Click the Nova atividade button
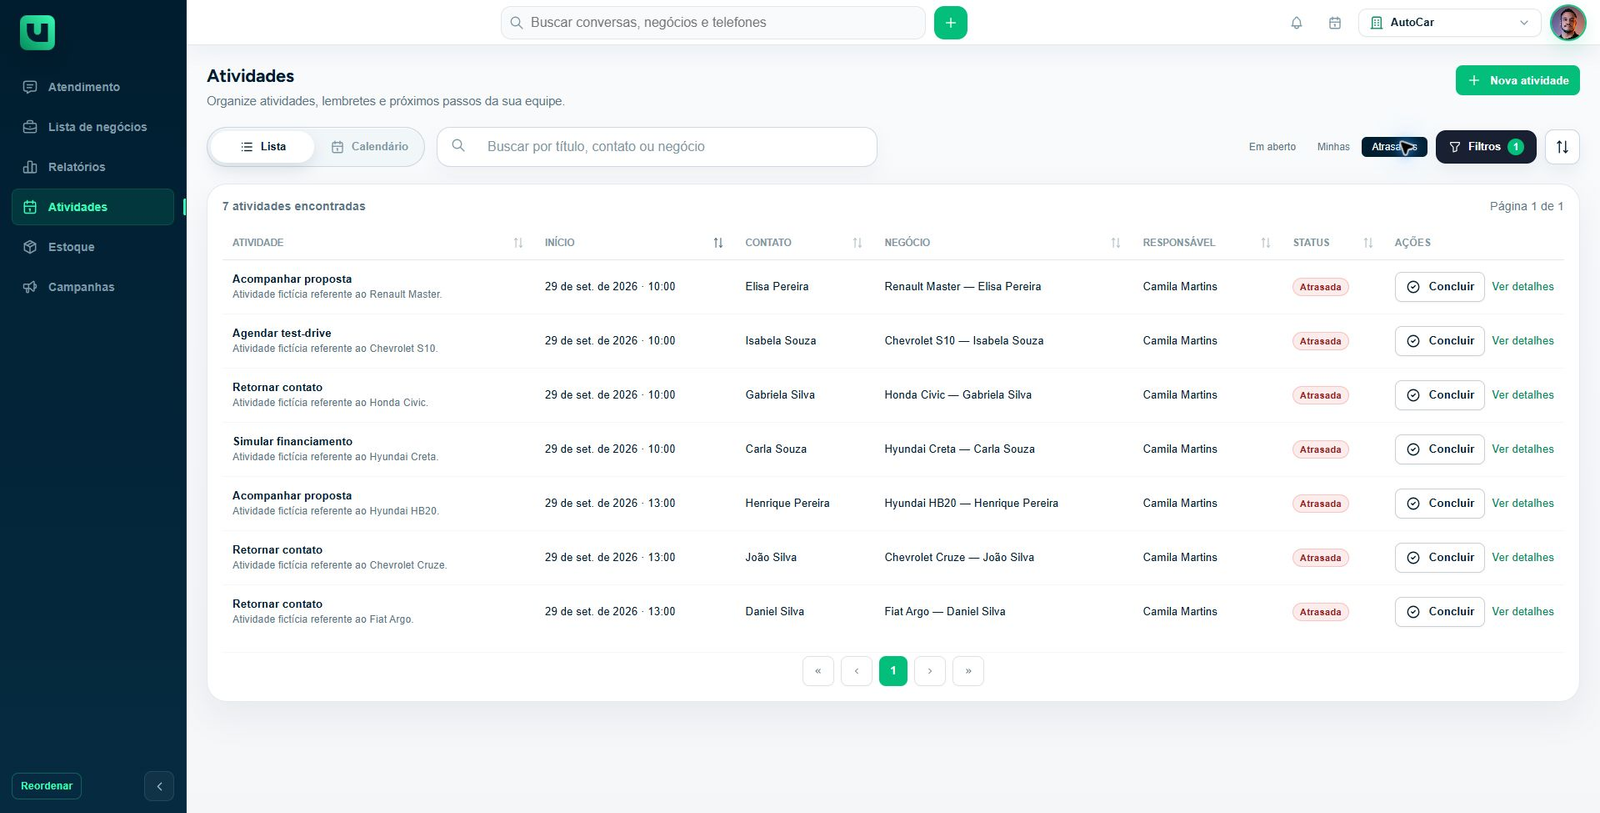This screenshot has height=813, width=1600. (1517, 81)
